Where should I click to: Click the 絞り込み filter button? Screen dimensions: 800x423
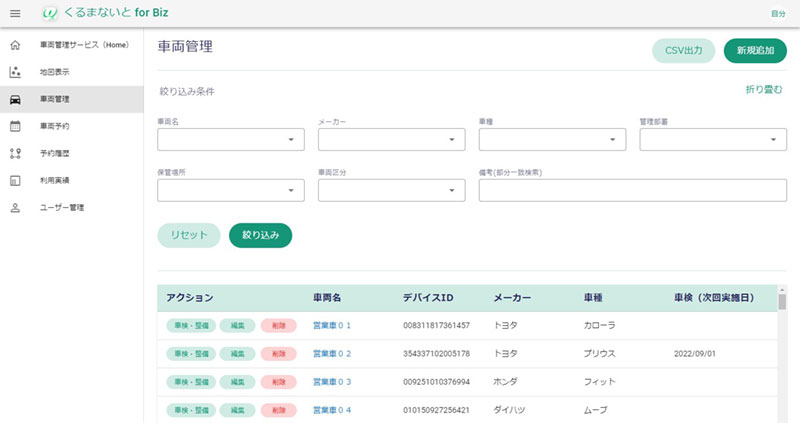click(x=260, y=235)
